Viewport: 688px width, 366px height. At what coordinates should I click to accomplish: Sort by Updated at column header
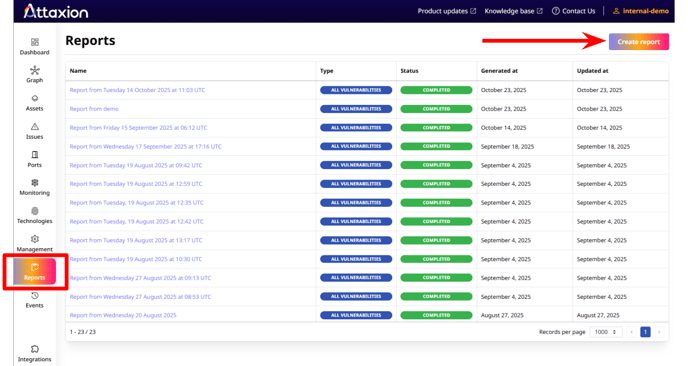tap(592, 71)
